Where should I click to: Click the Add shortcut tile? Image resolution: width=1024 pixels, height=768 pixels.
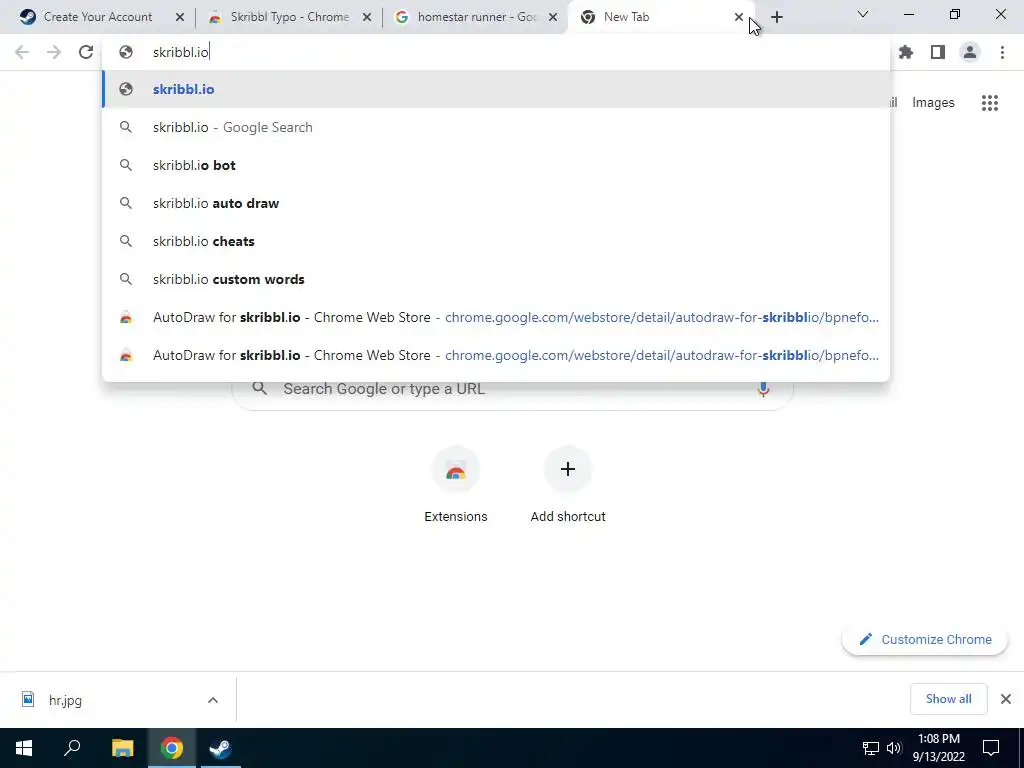click(x=568, y=487)
